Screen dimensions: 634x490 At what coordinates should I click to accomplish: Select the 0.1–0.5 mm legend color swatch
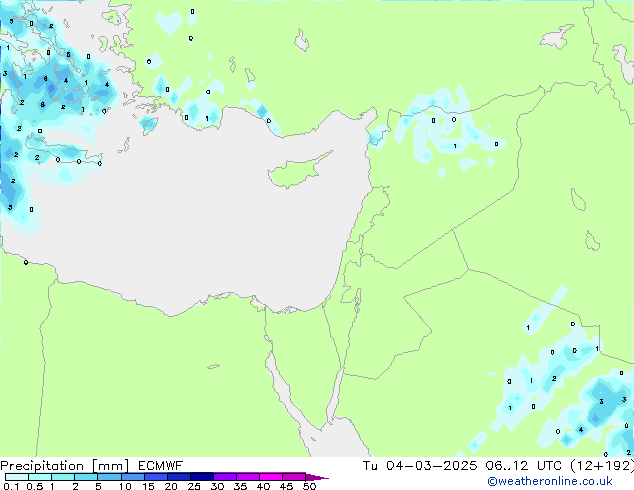tap(17, 477)
